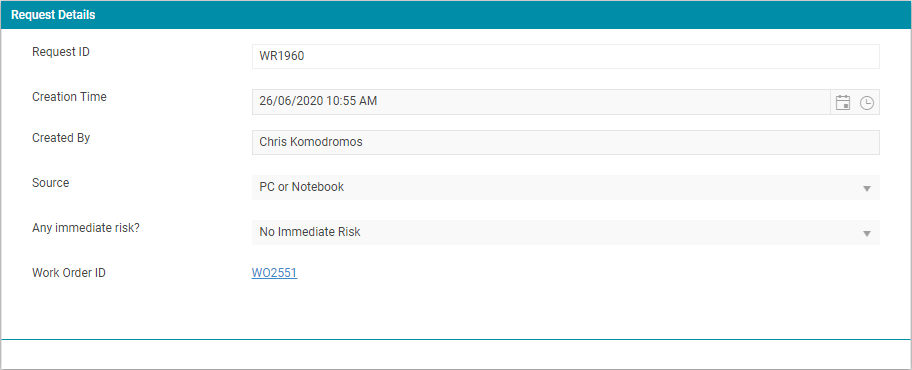
Task: Click the Work Order ID label
Action: [x=69, y=272]
